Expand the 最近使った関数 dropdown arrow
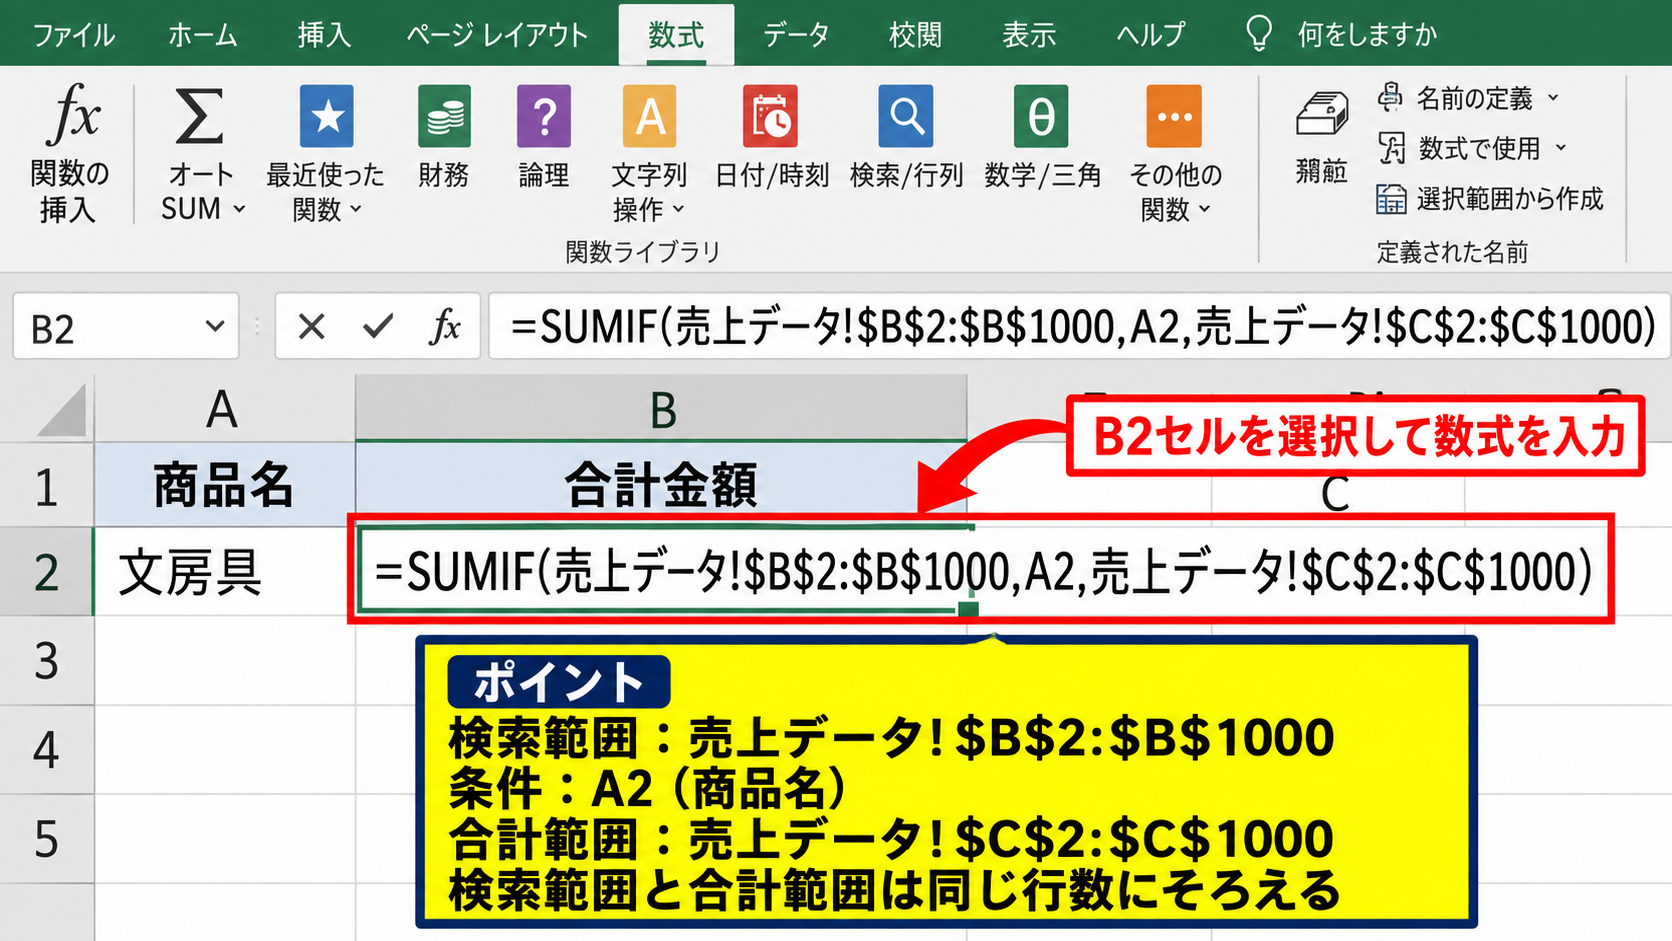This screenshot has width=1672, height=941. (355, 209)
